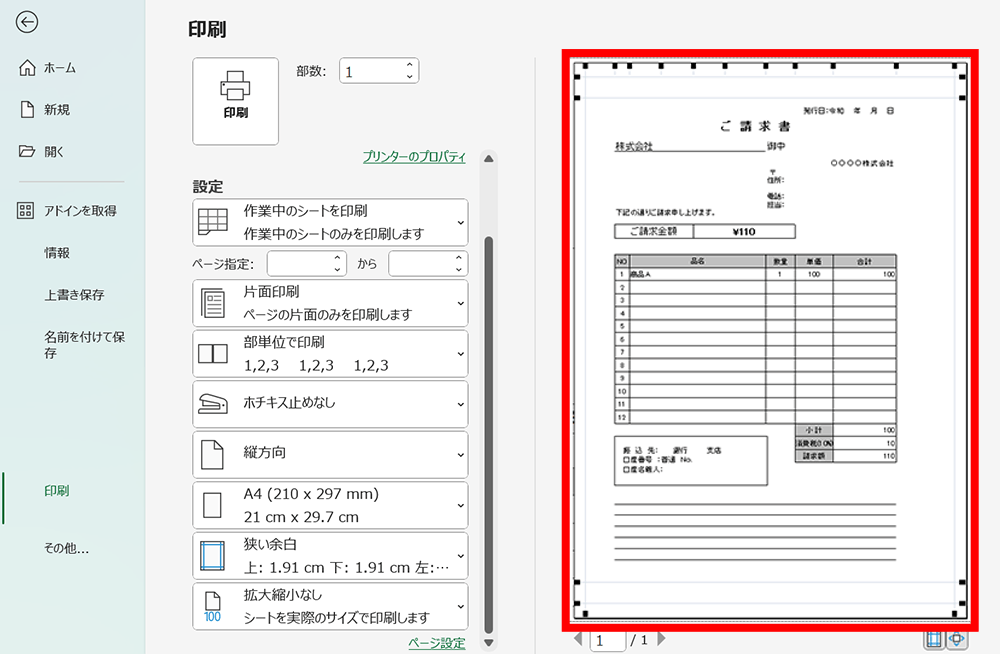1000x654 pixels.
Task: Open その他... options
Action: (66, 548)
